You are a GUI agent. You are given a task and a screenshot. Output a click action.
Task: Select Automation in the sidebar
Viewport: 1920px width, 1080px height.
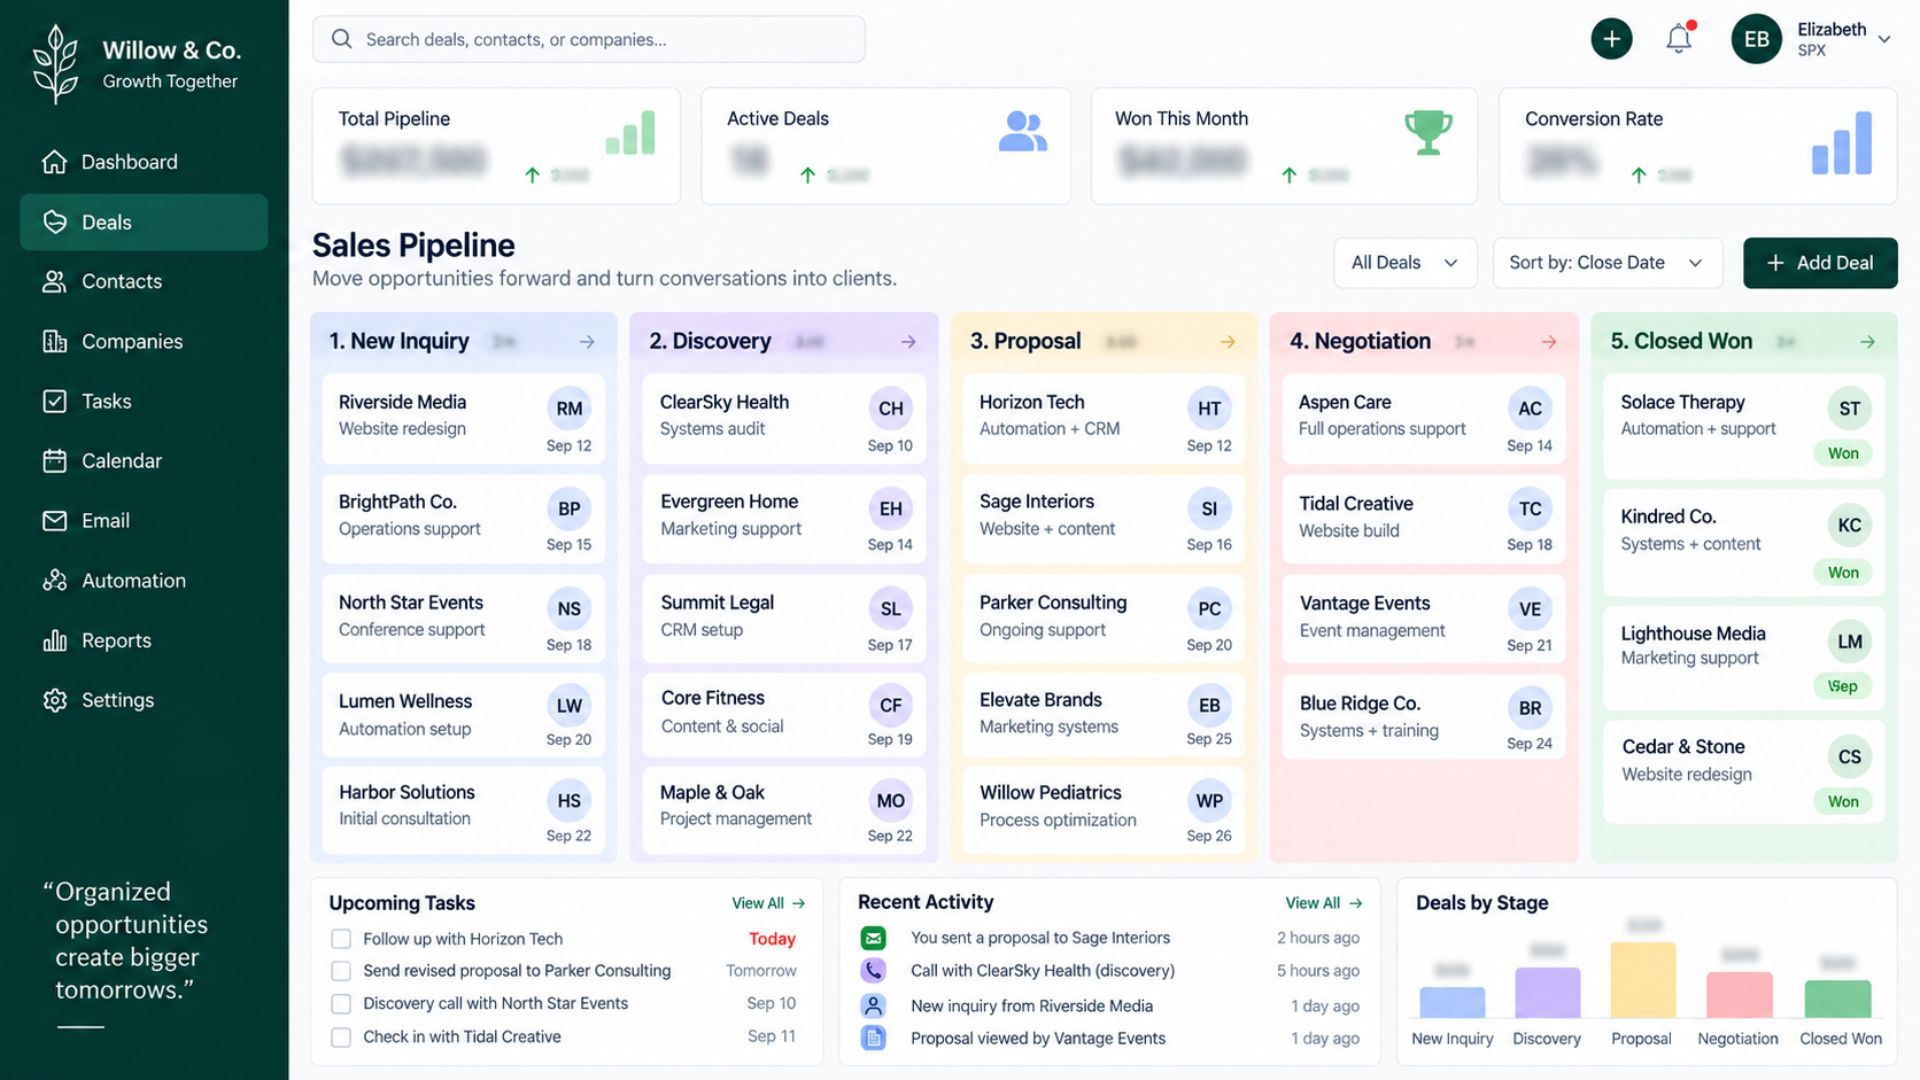pos(144,581)
